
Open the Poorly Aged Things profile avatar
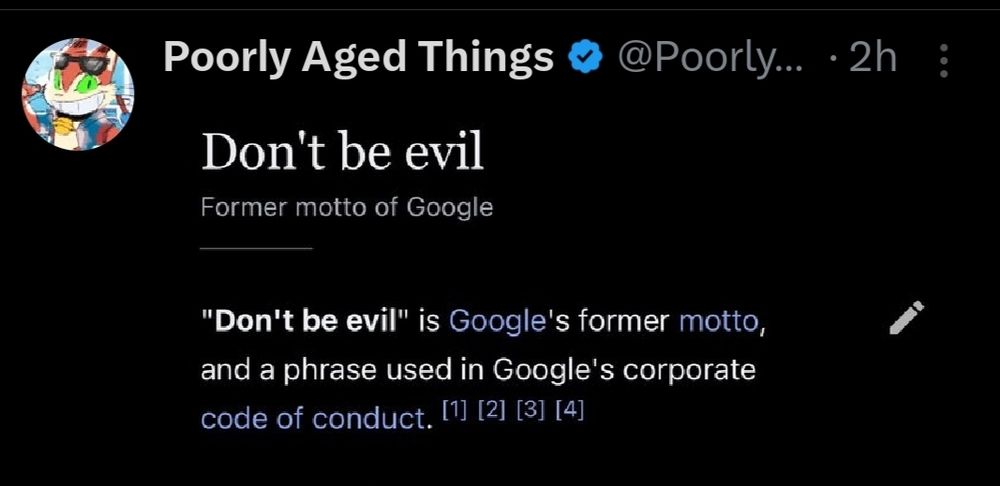[x=78, y=94]
